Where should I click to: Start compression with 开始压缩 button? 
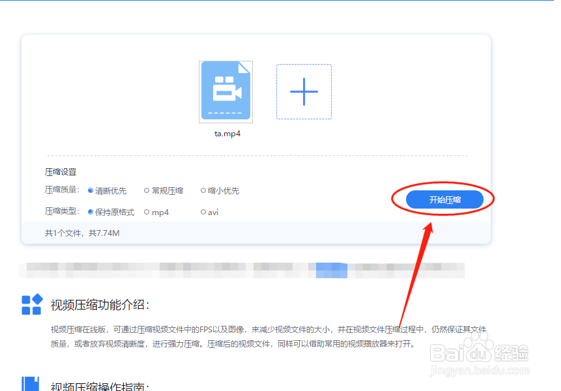[x=445, y=199]
